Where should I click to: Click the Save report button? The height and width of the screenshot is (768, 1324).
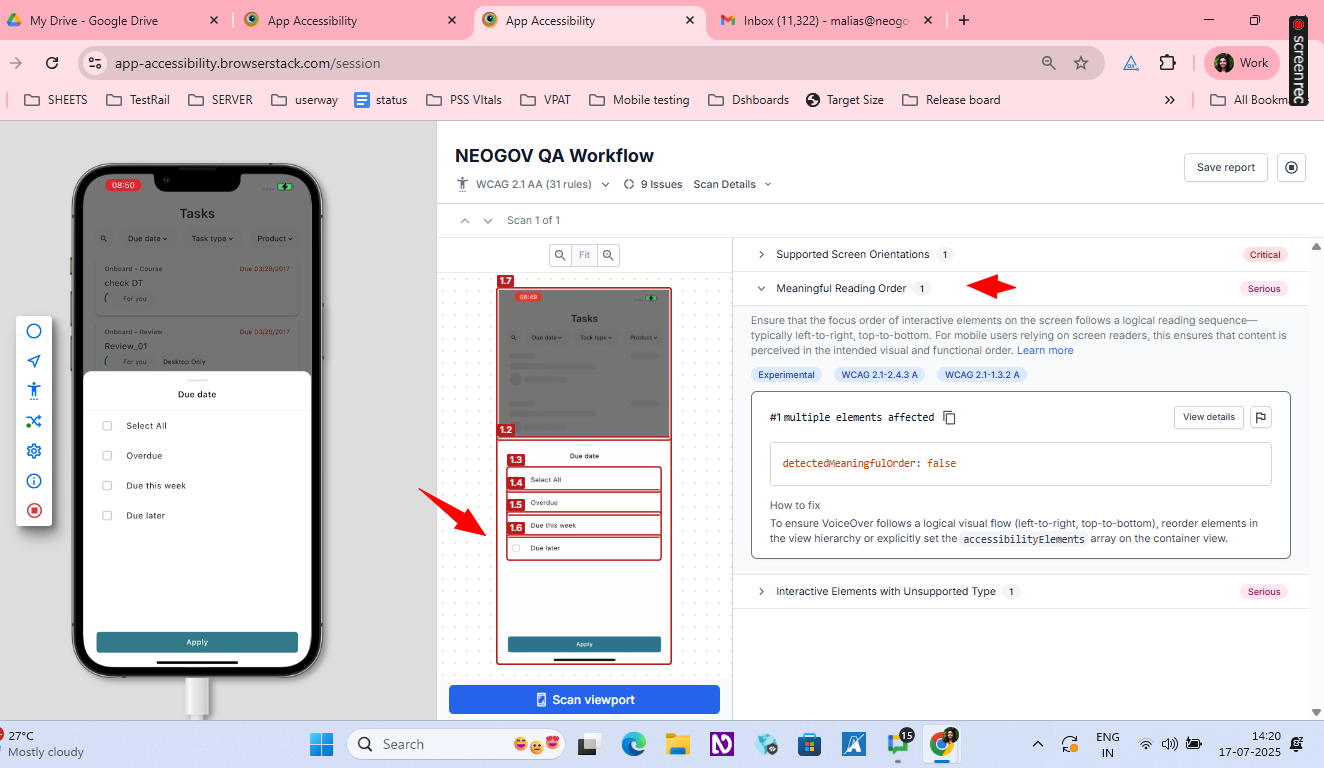1225,167
